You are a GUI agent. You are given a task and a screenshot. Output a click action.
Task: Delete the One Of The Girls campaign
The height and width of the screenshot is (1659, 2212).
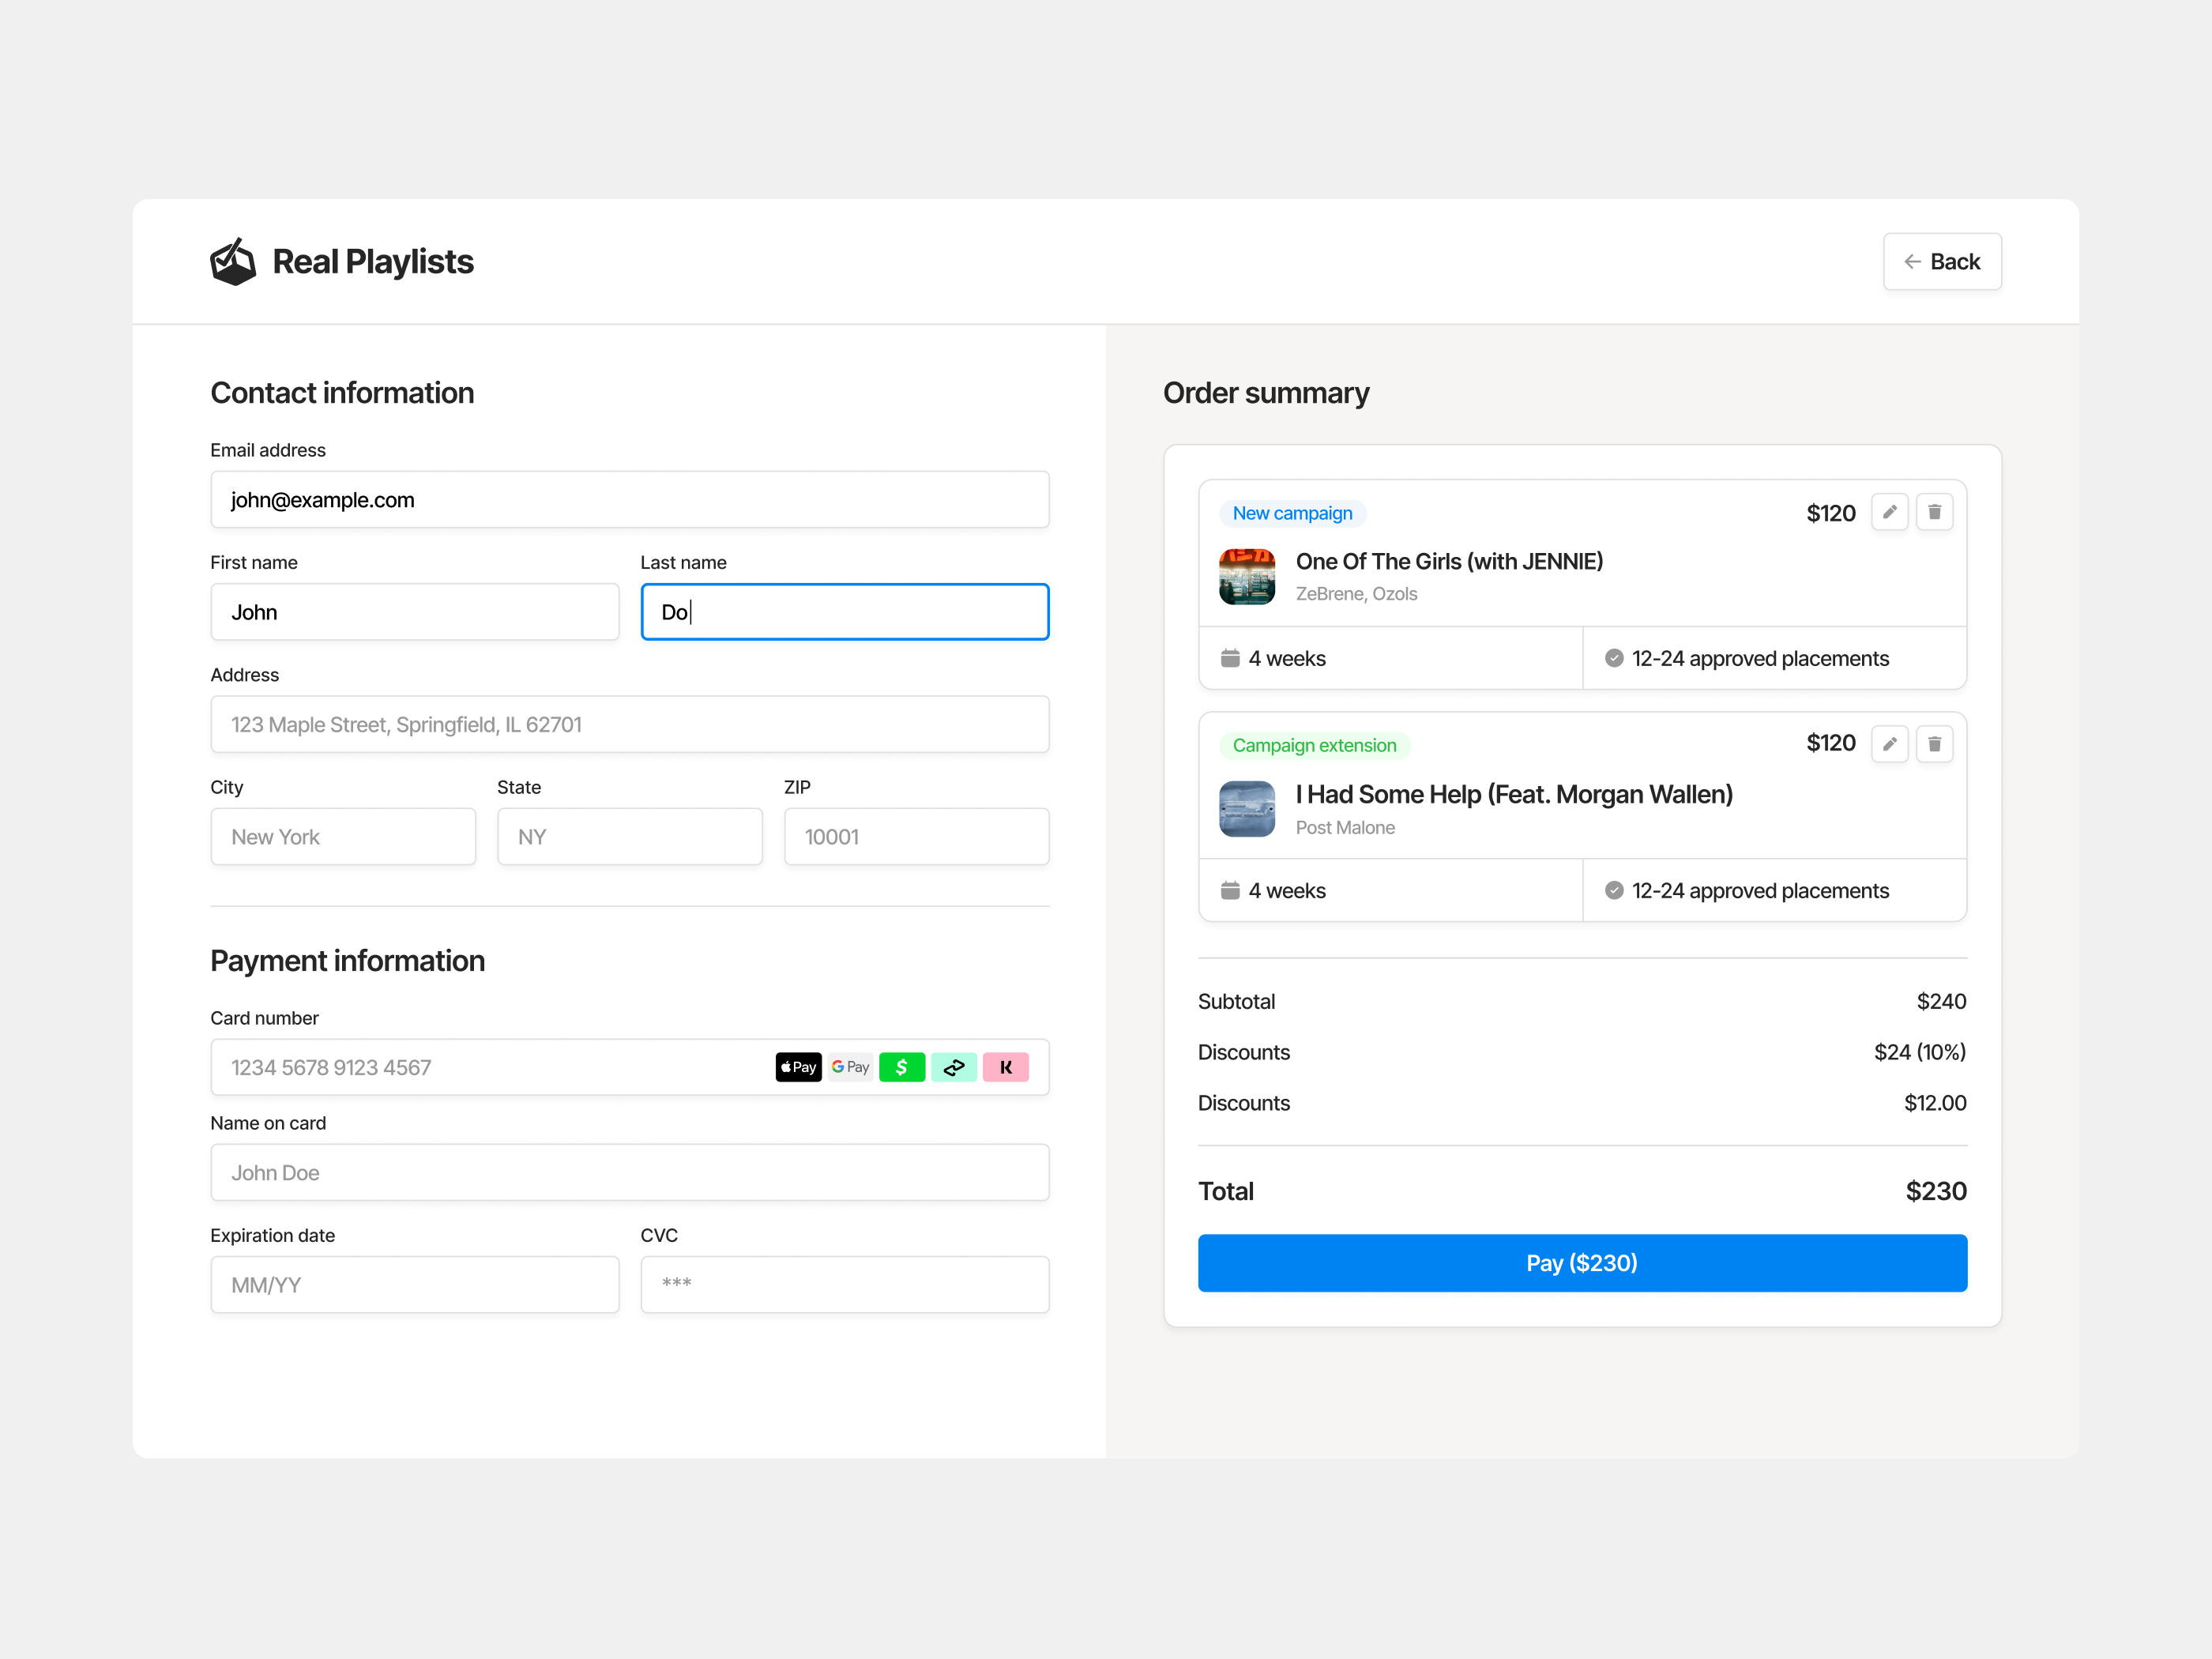pyautogui.click(x=1934, y=512)
